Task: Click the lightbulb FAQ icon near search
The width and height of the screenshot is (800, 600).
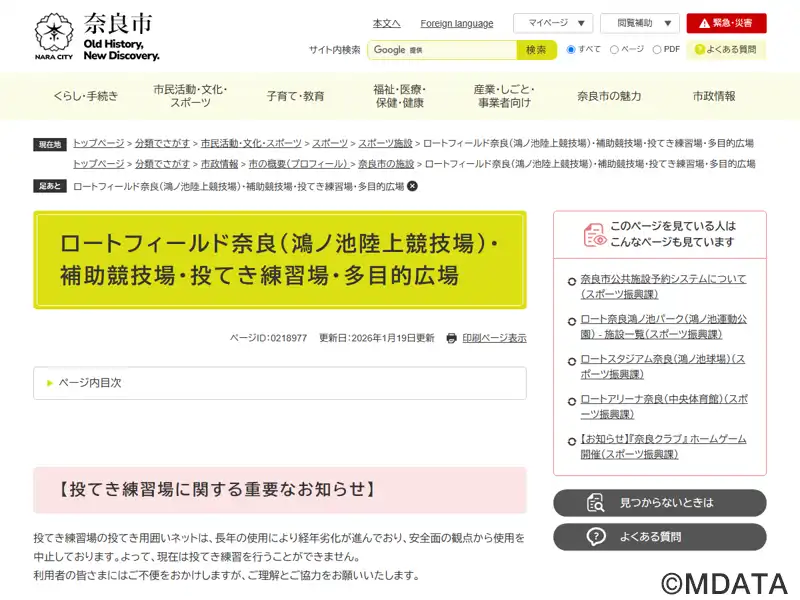Action: [697, 49]
